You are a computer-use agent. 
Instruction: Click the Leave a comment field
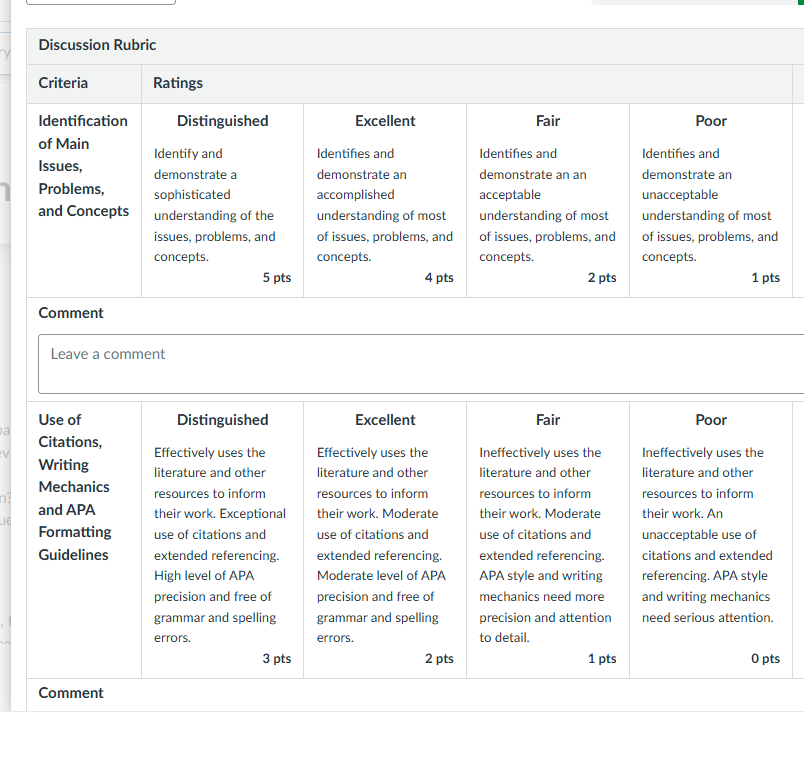click(x=421, y=364)
